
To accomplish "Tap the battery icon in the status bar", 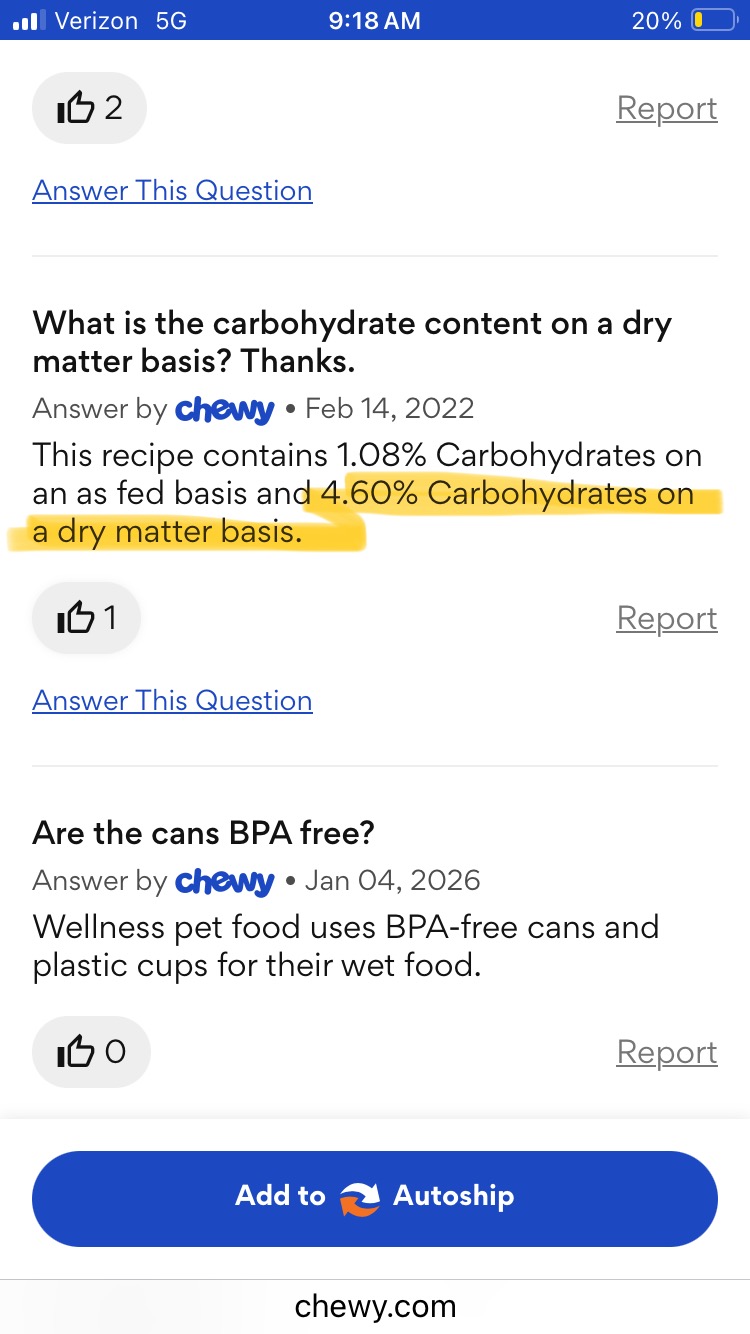I will click(x=713, y=20).
